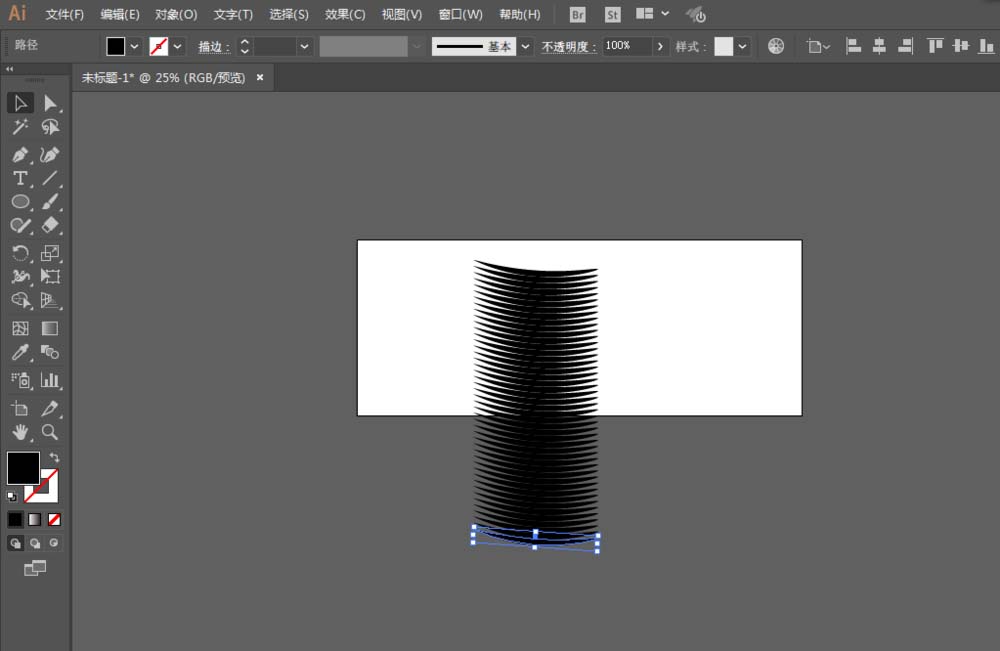Click the 描边 stroke panel link

213,47
